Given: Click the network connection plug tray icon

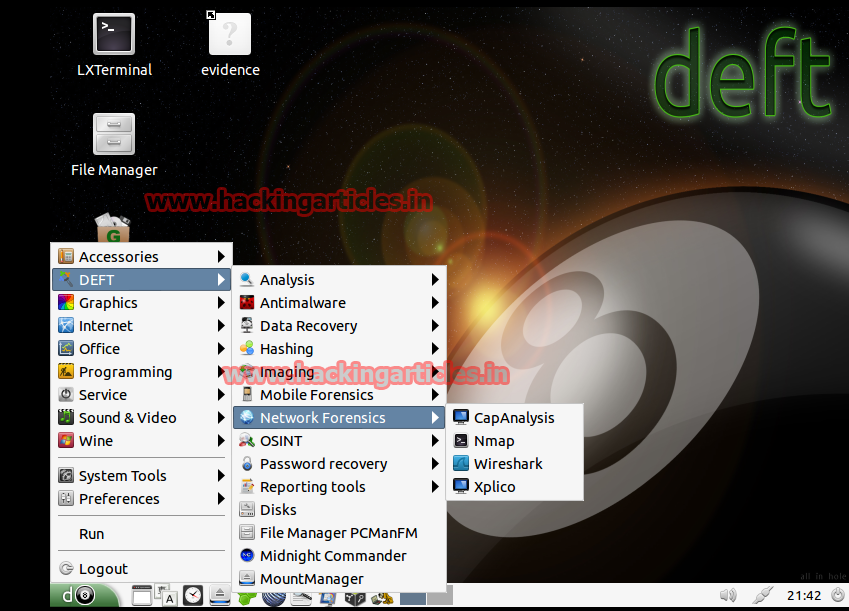Looking at the screenshot, I should [x=762, y=595].
